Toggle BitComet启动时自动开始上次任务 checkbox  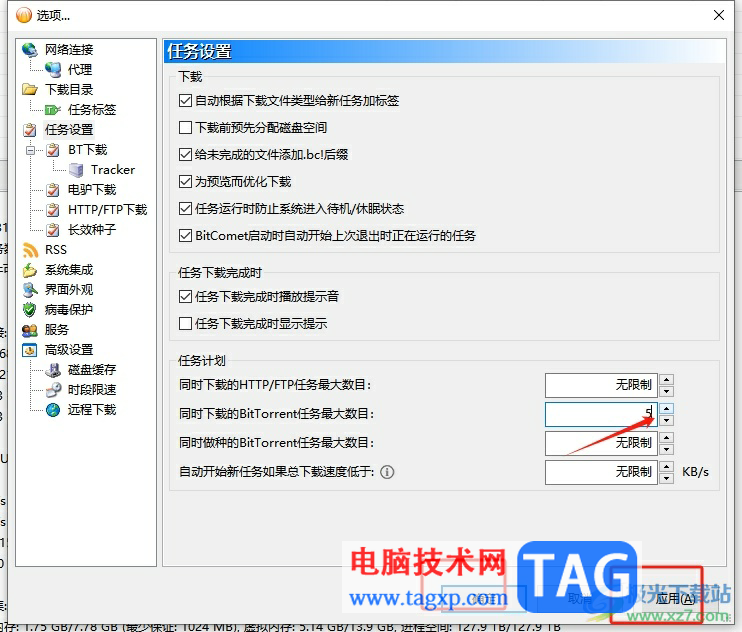coord(185,235)
